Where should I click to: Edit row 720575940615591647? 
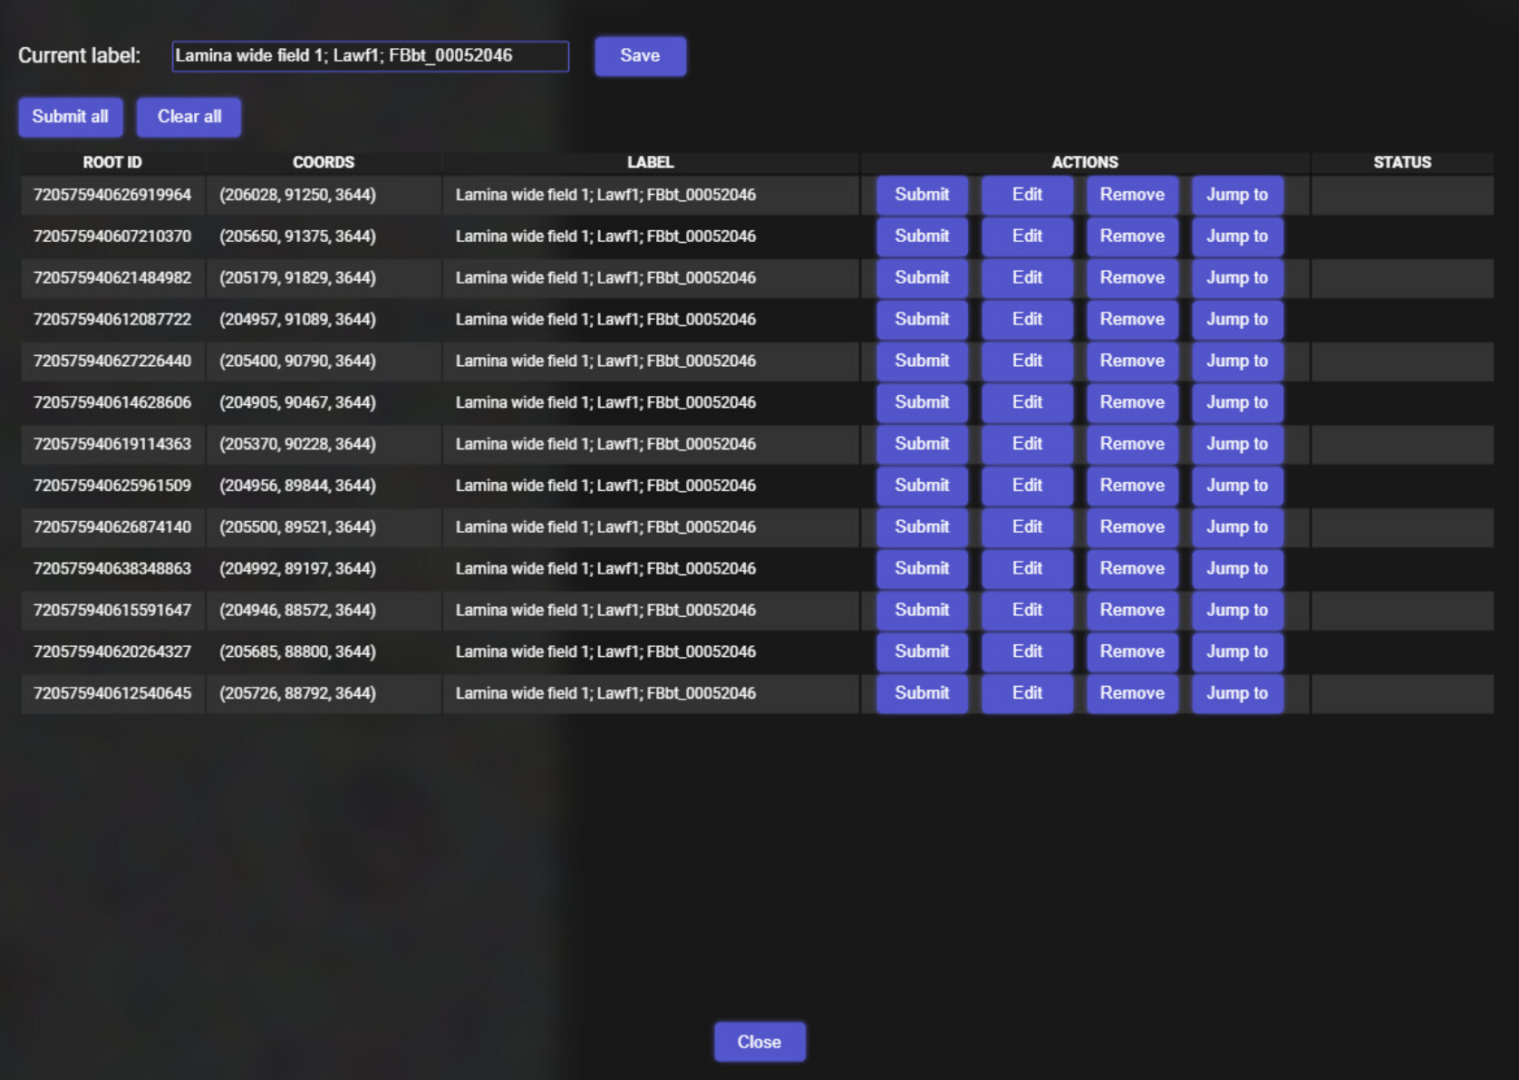tap(1027, 610)
